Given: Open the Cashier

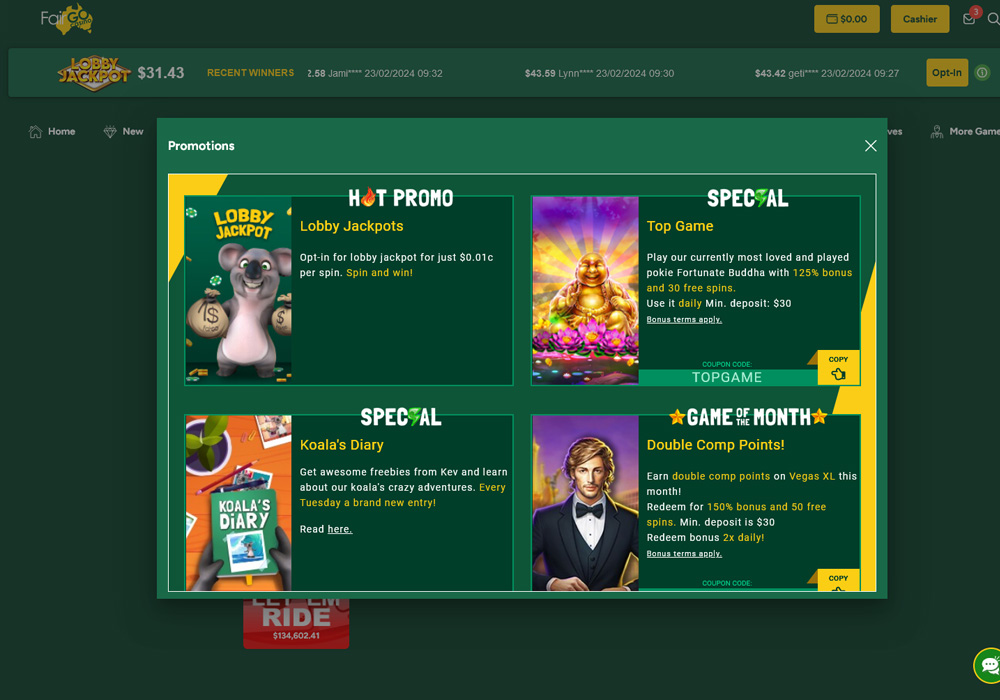Looking at the screenshot, I should point(920,19).
